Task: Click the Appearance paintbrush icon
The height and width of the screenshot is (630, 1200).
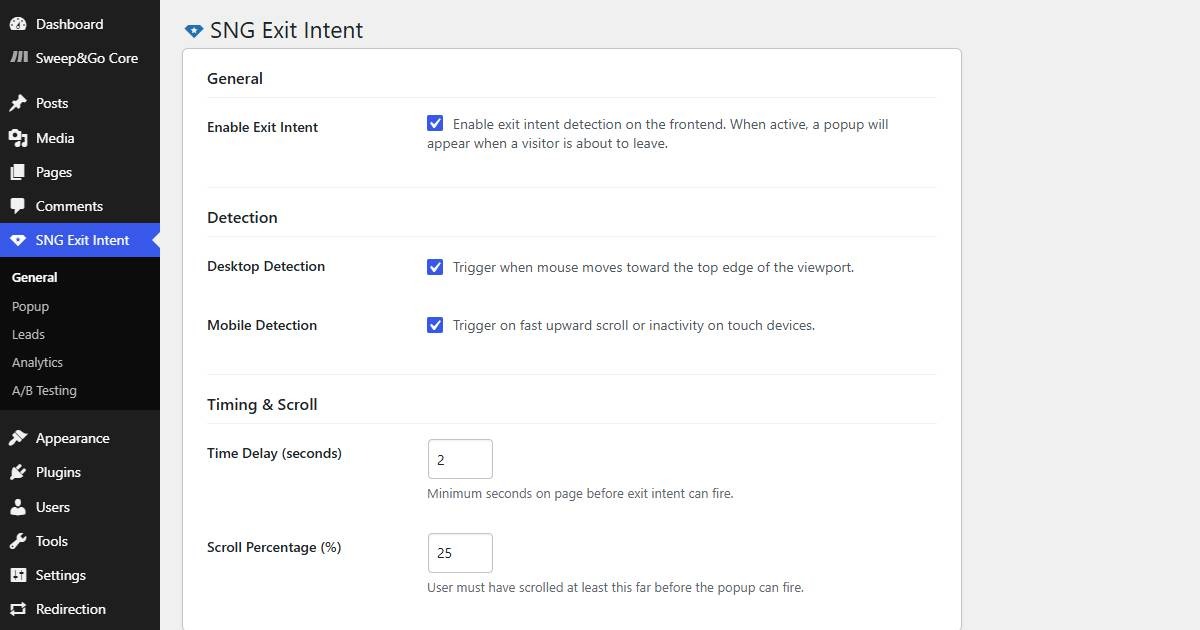Action: coord(18,438)
